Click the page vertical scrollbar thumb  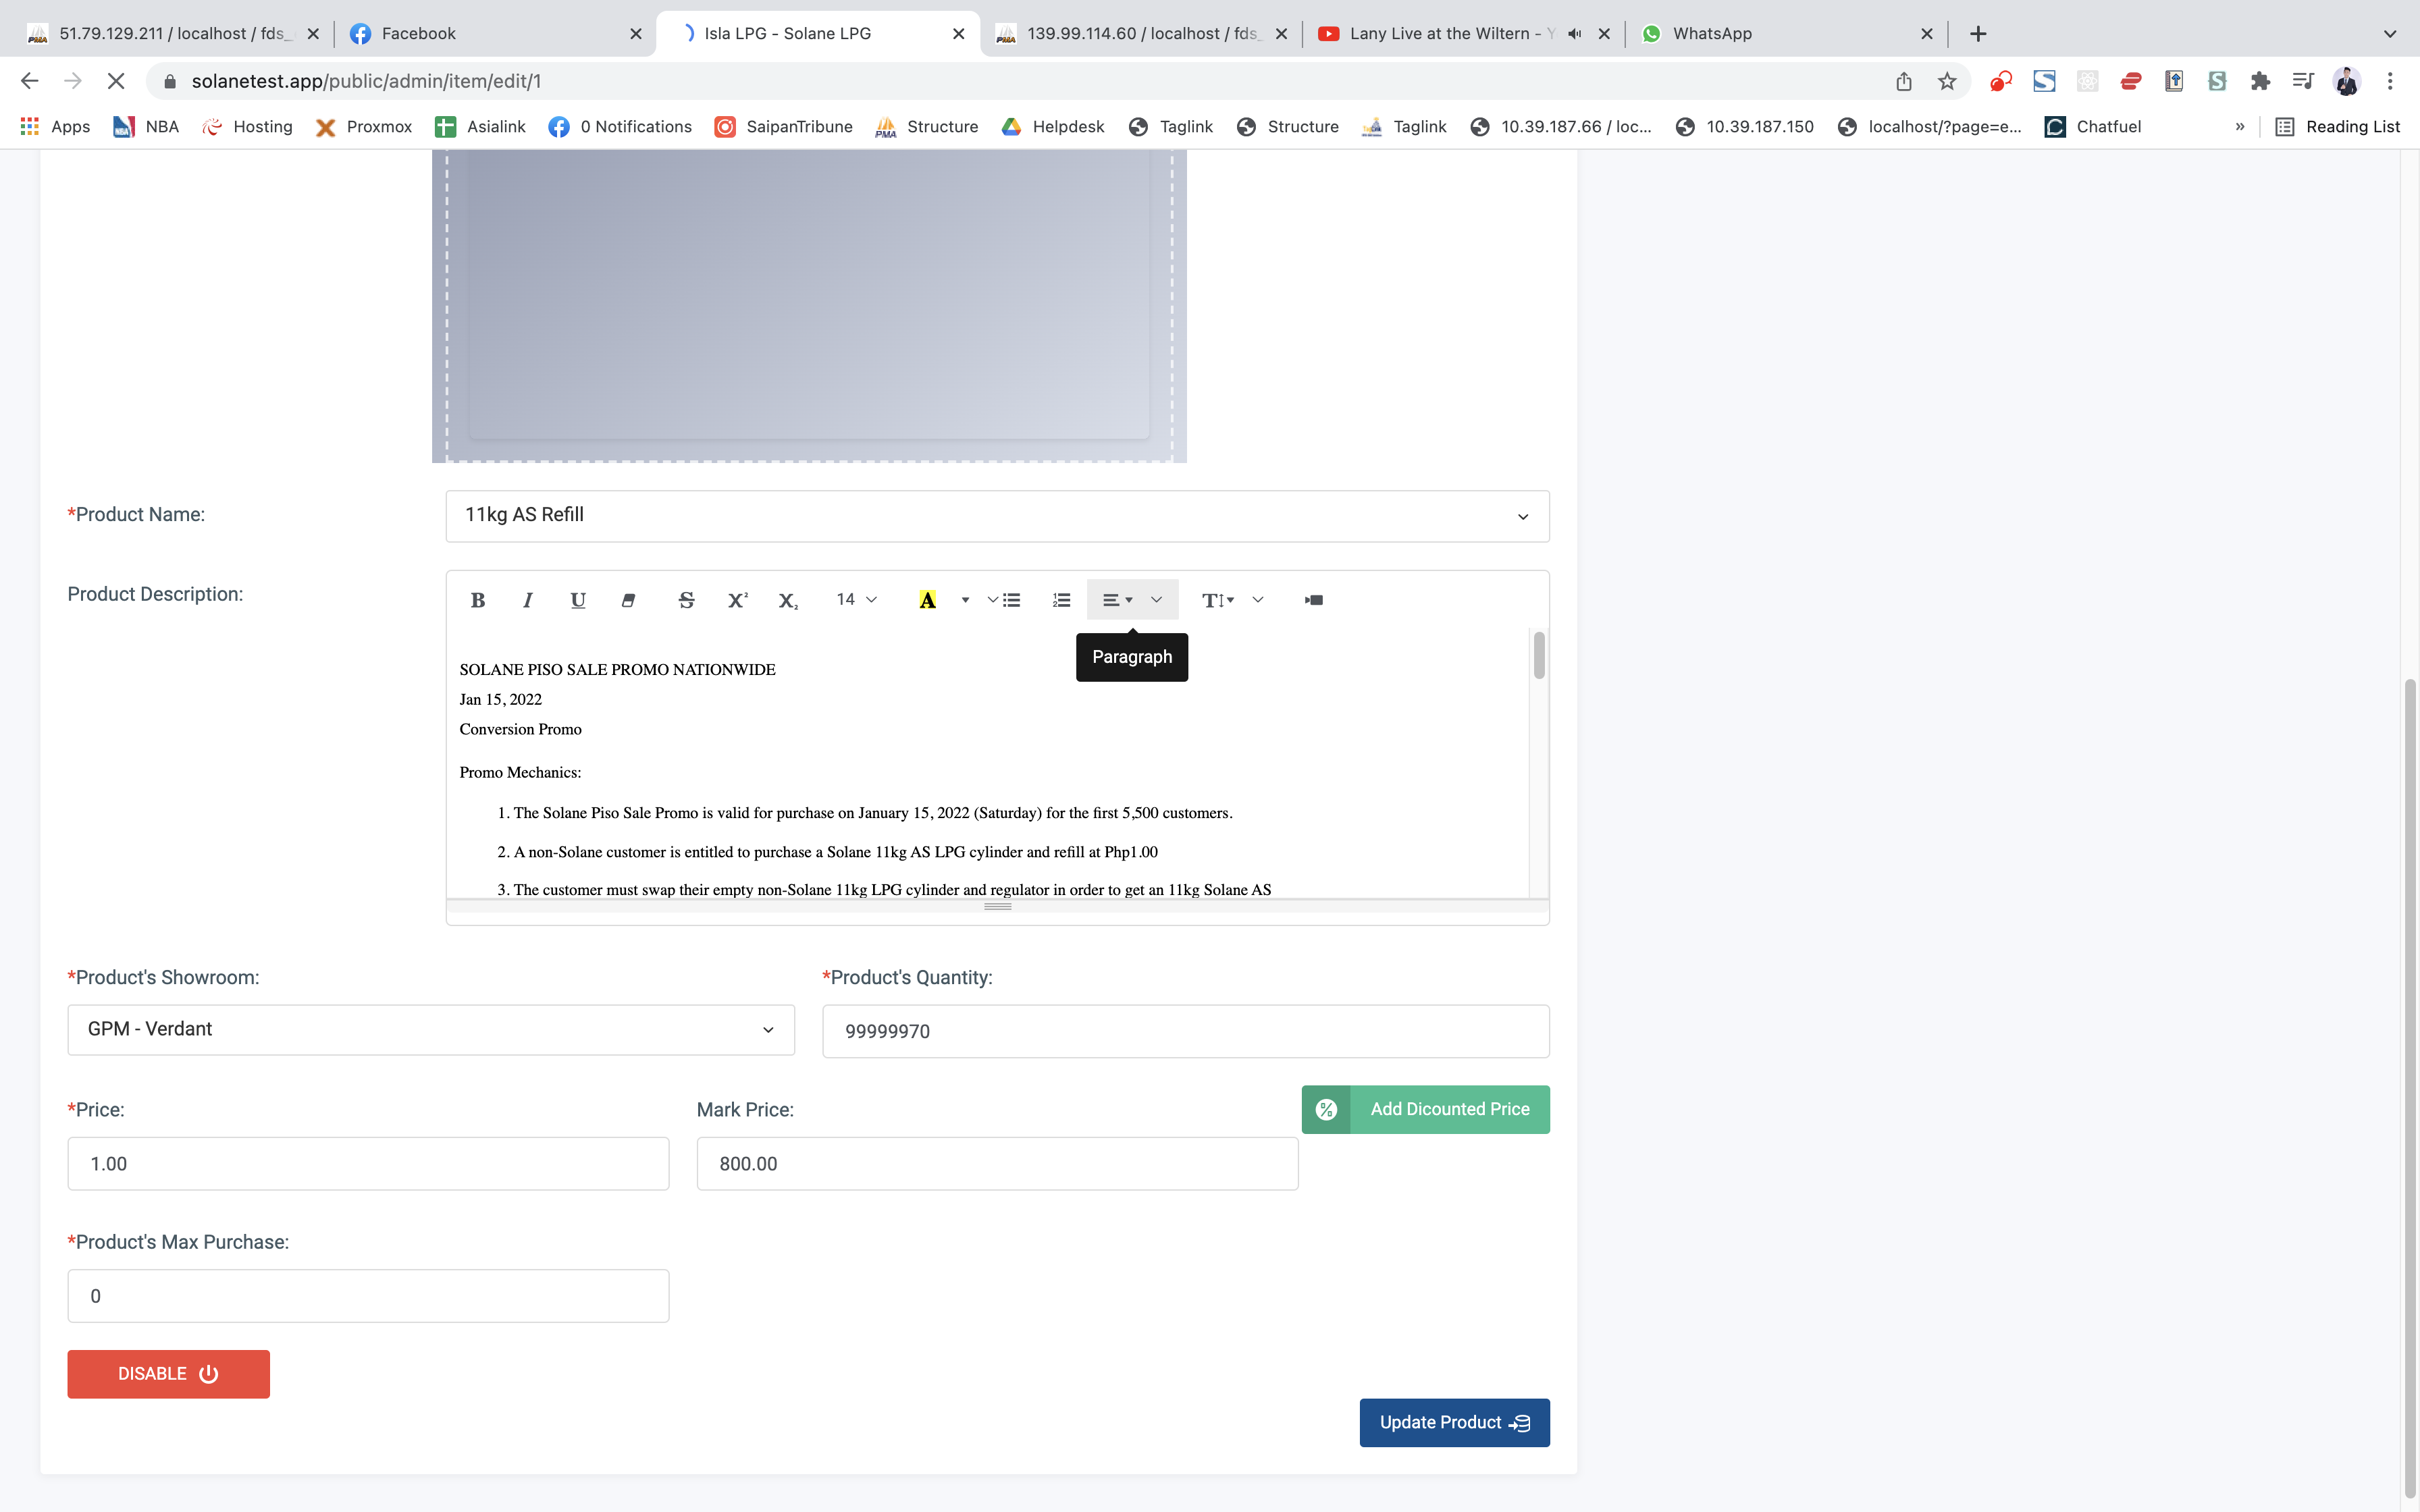click(x=2410, y=1090)
